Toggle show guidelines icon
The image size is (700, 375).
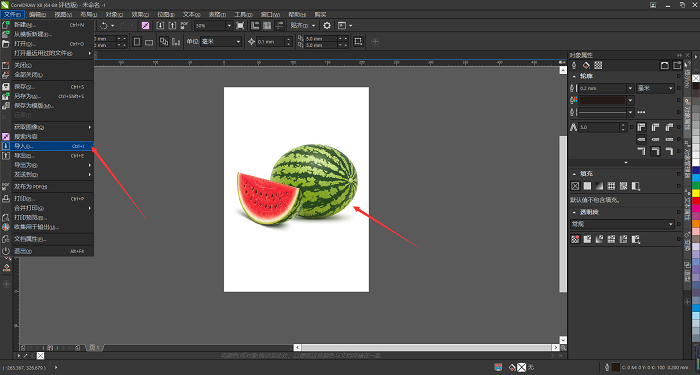point(279,26)
